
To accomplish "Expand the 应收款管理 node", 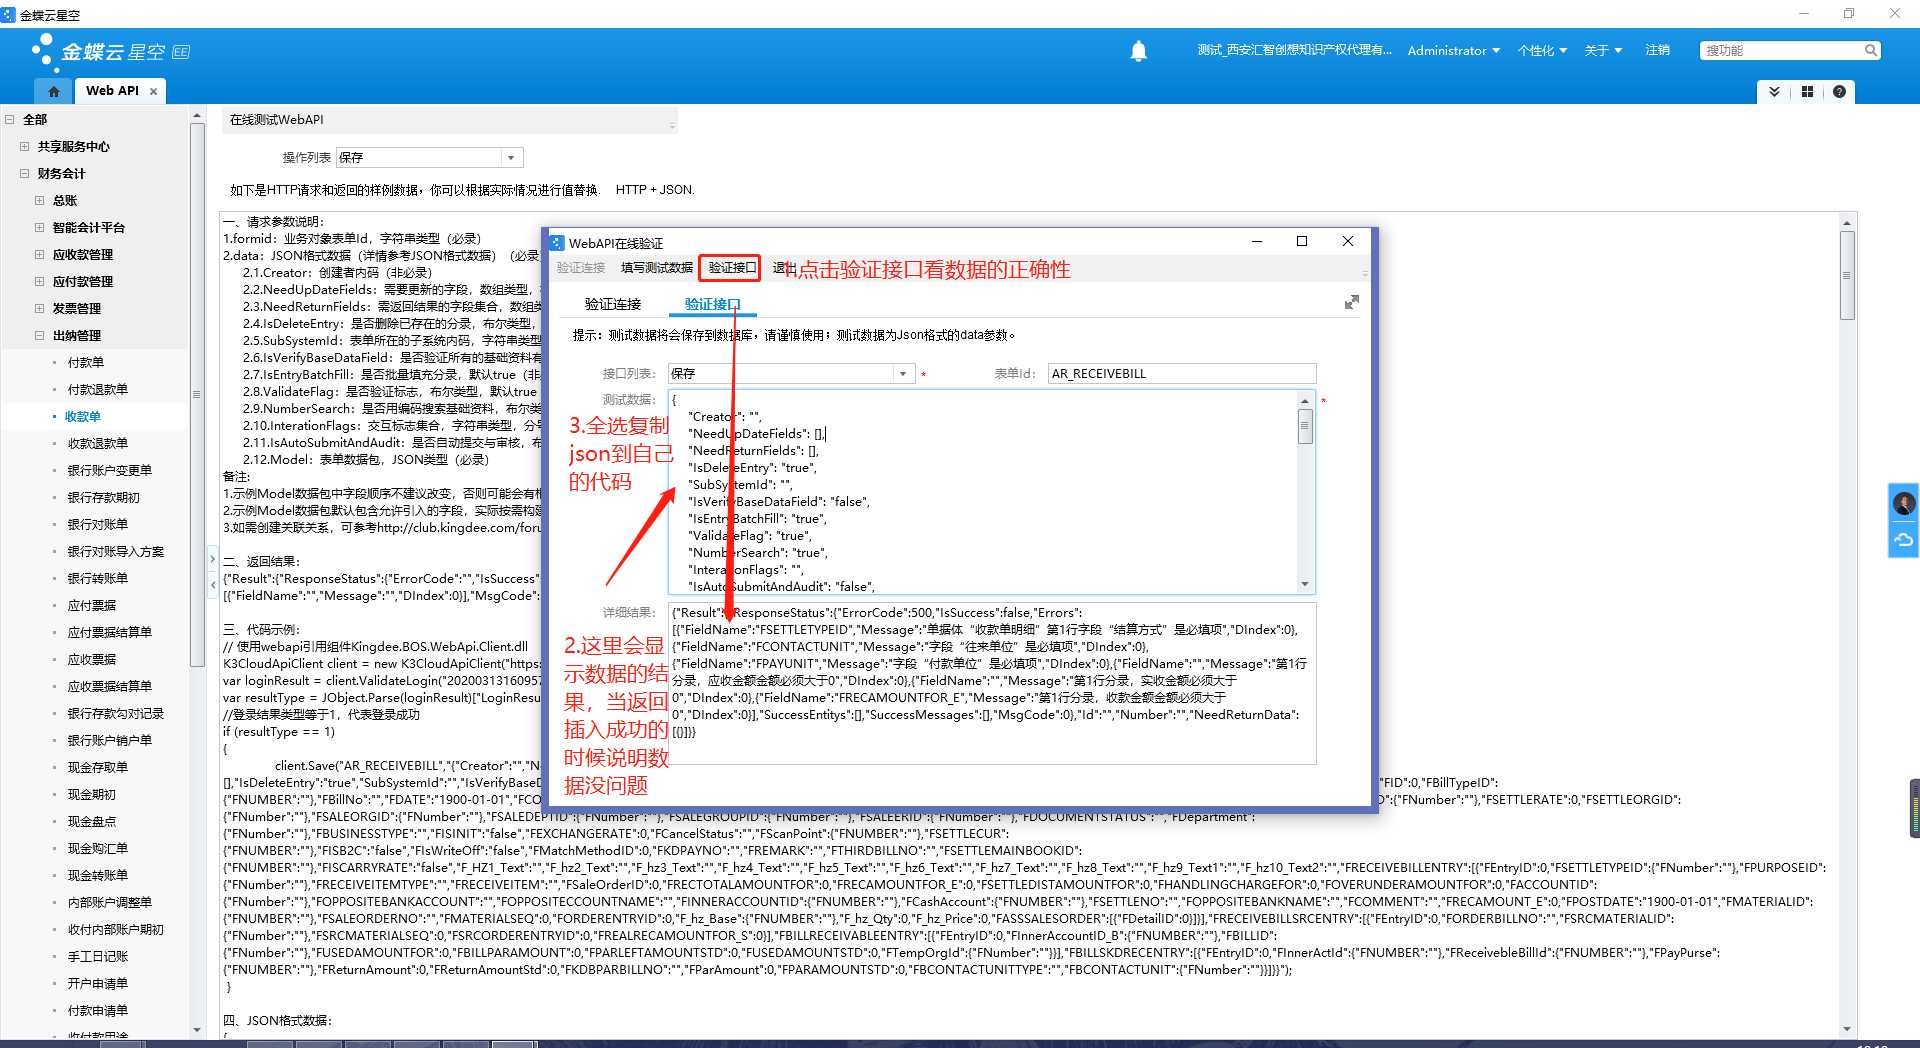I will tap(40, 254).
